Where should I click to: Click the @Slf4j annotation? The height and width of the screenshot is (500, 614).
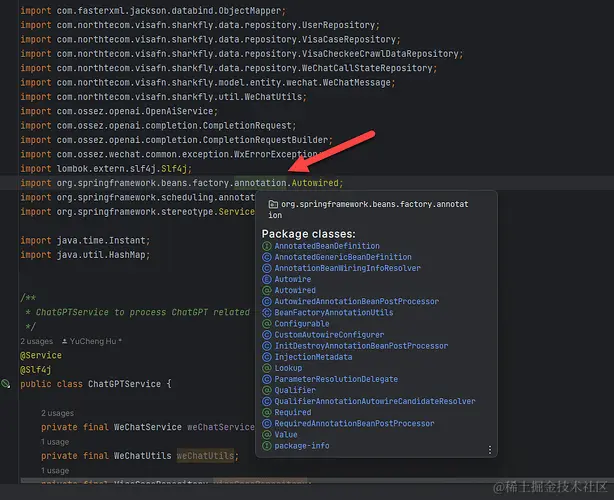click(36, 370)
